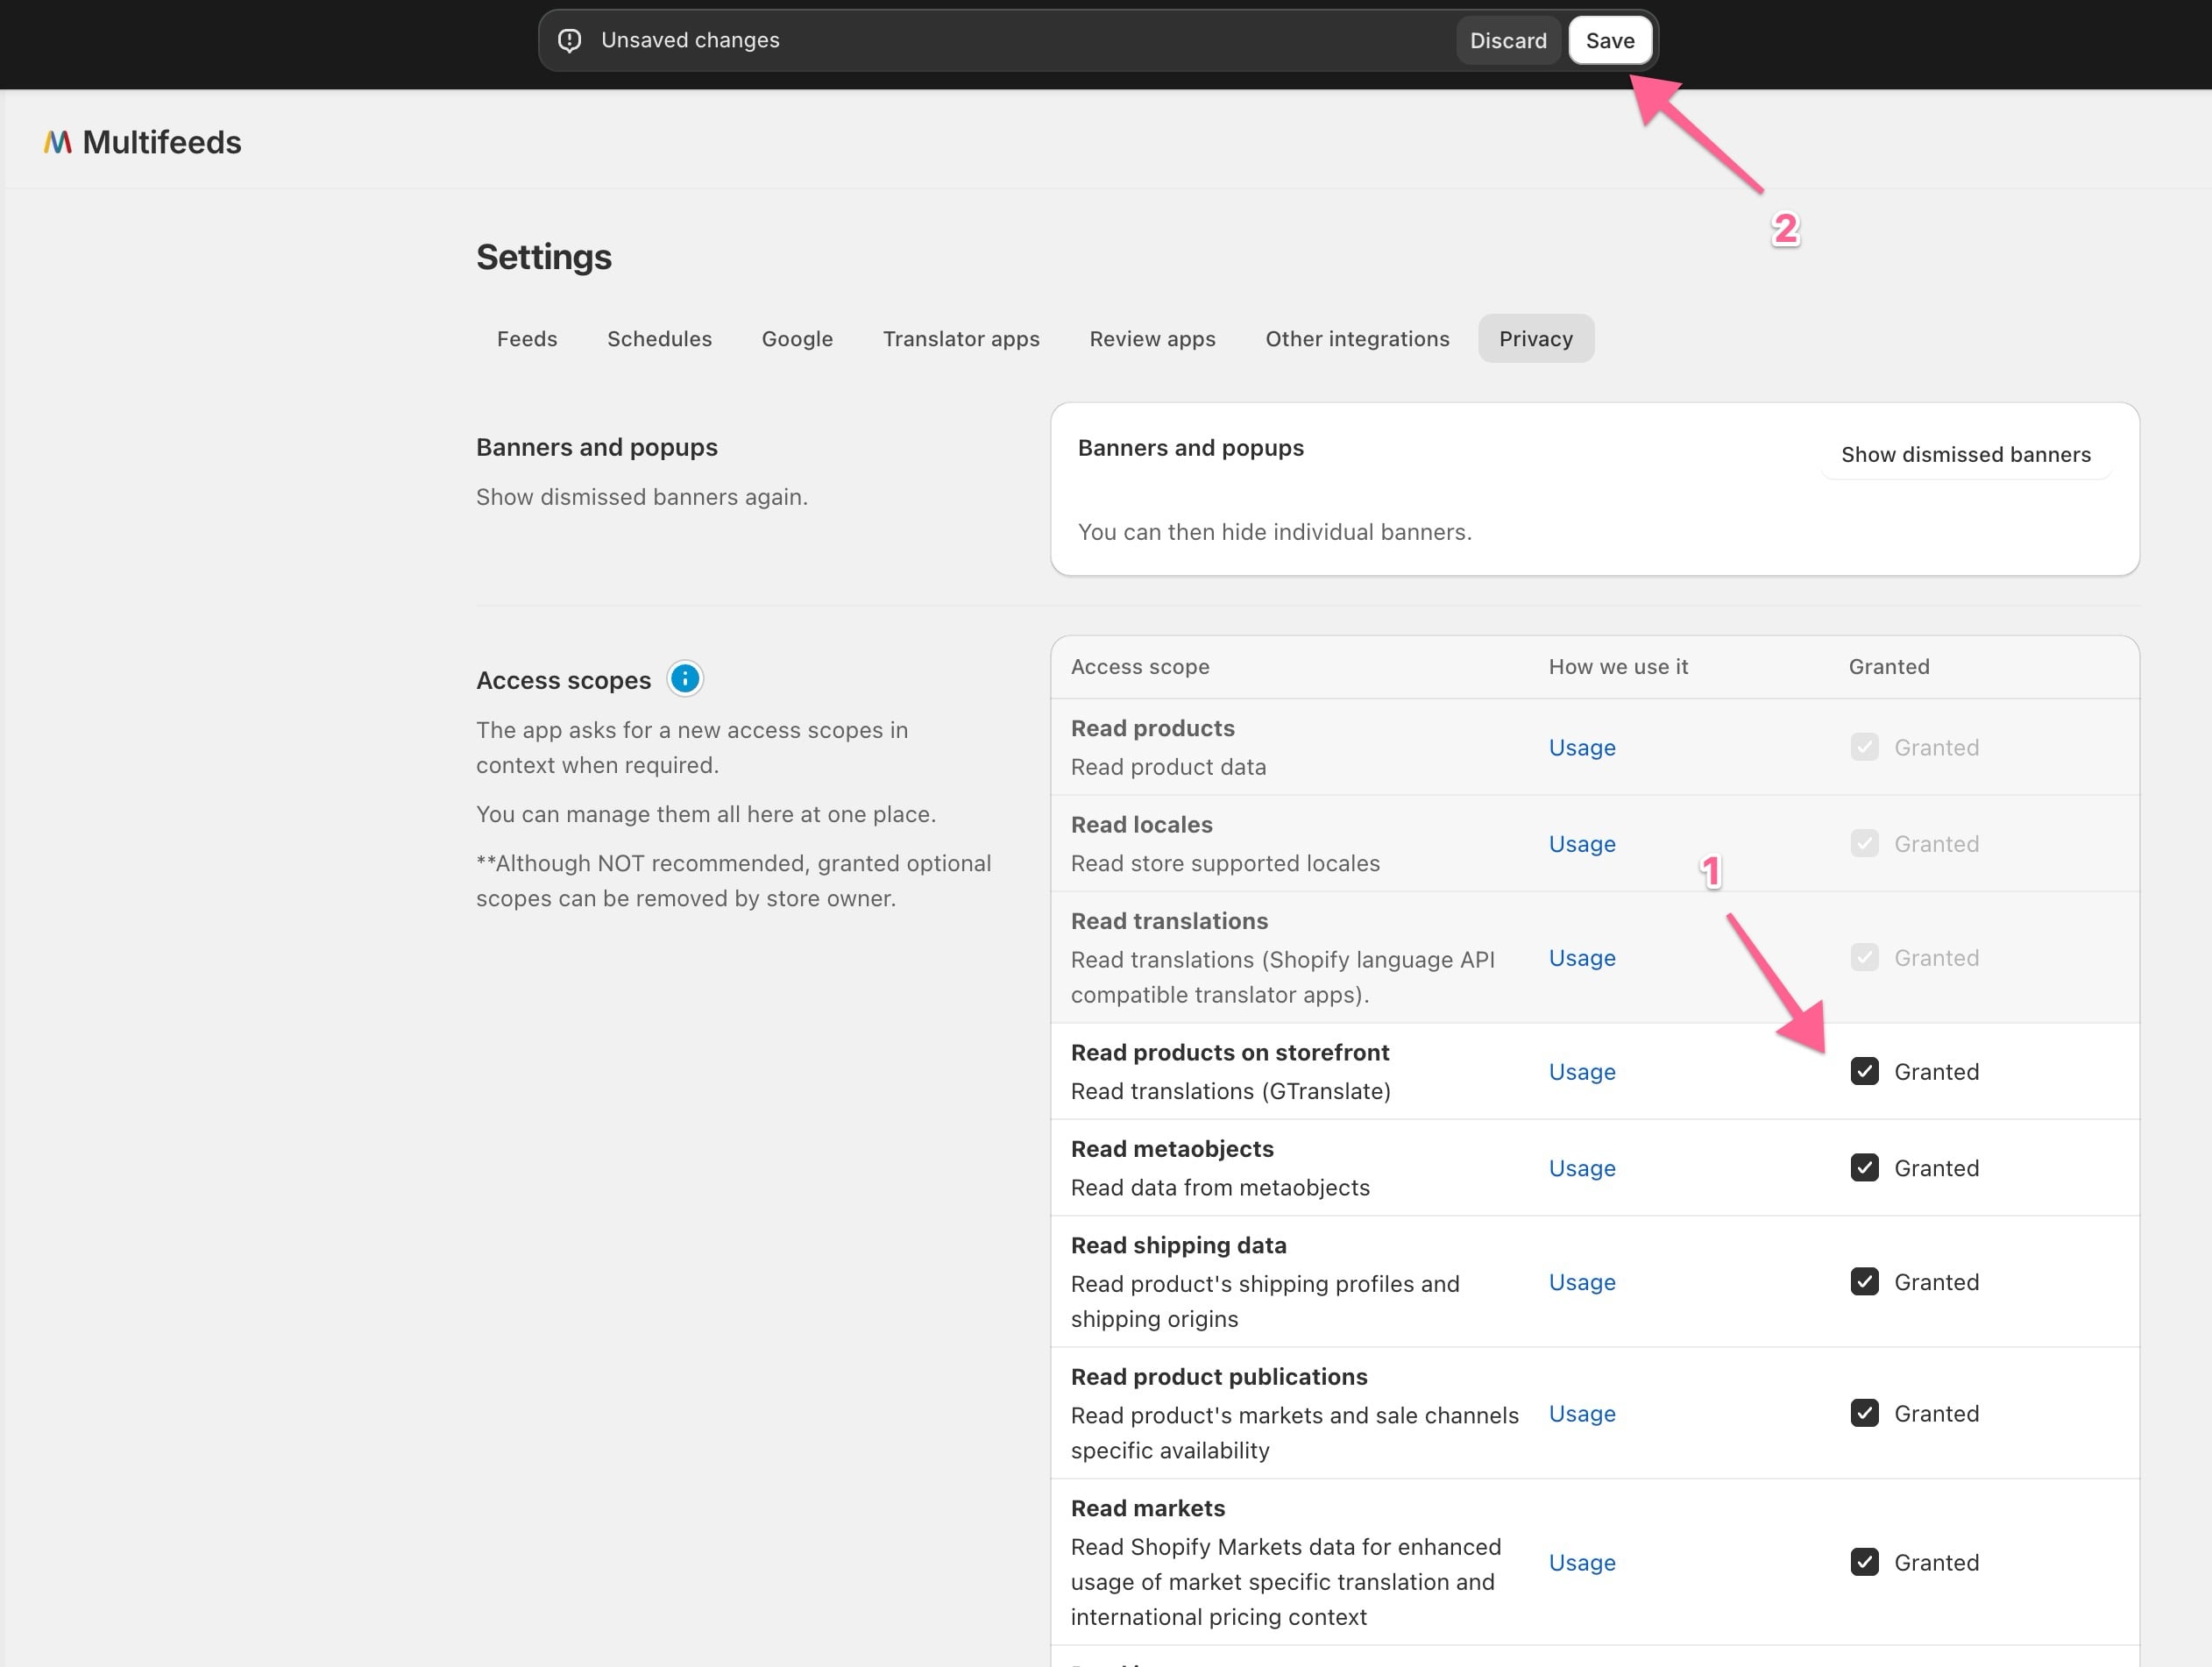
Task: Go to the Google tab
Action: point(797,339)
